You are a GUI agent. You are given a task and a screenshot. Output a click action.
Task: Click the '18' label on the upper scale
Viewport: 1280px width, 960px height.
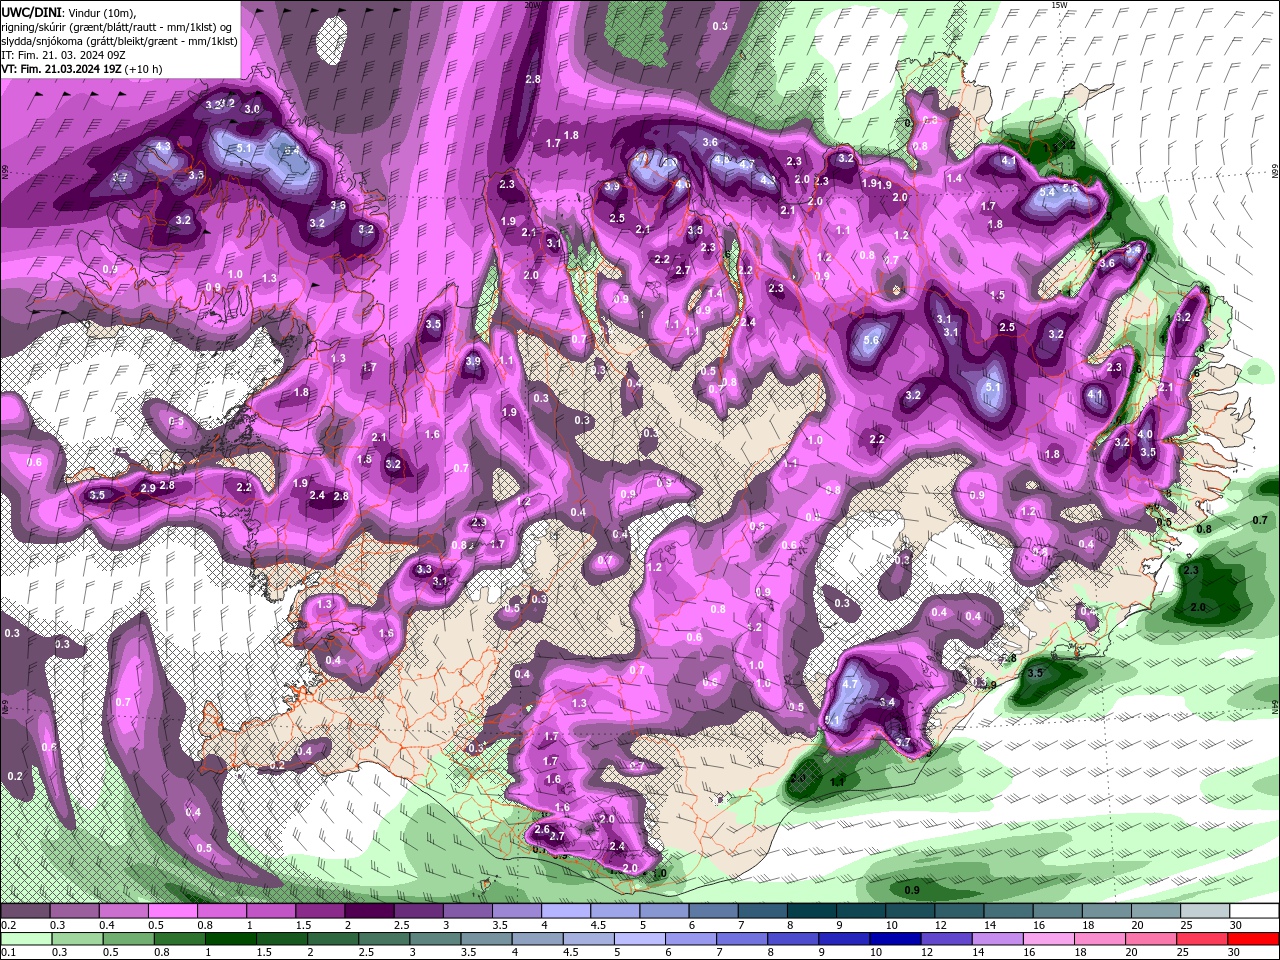1087,925
